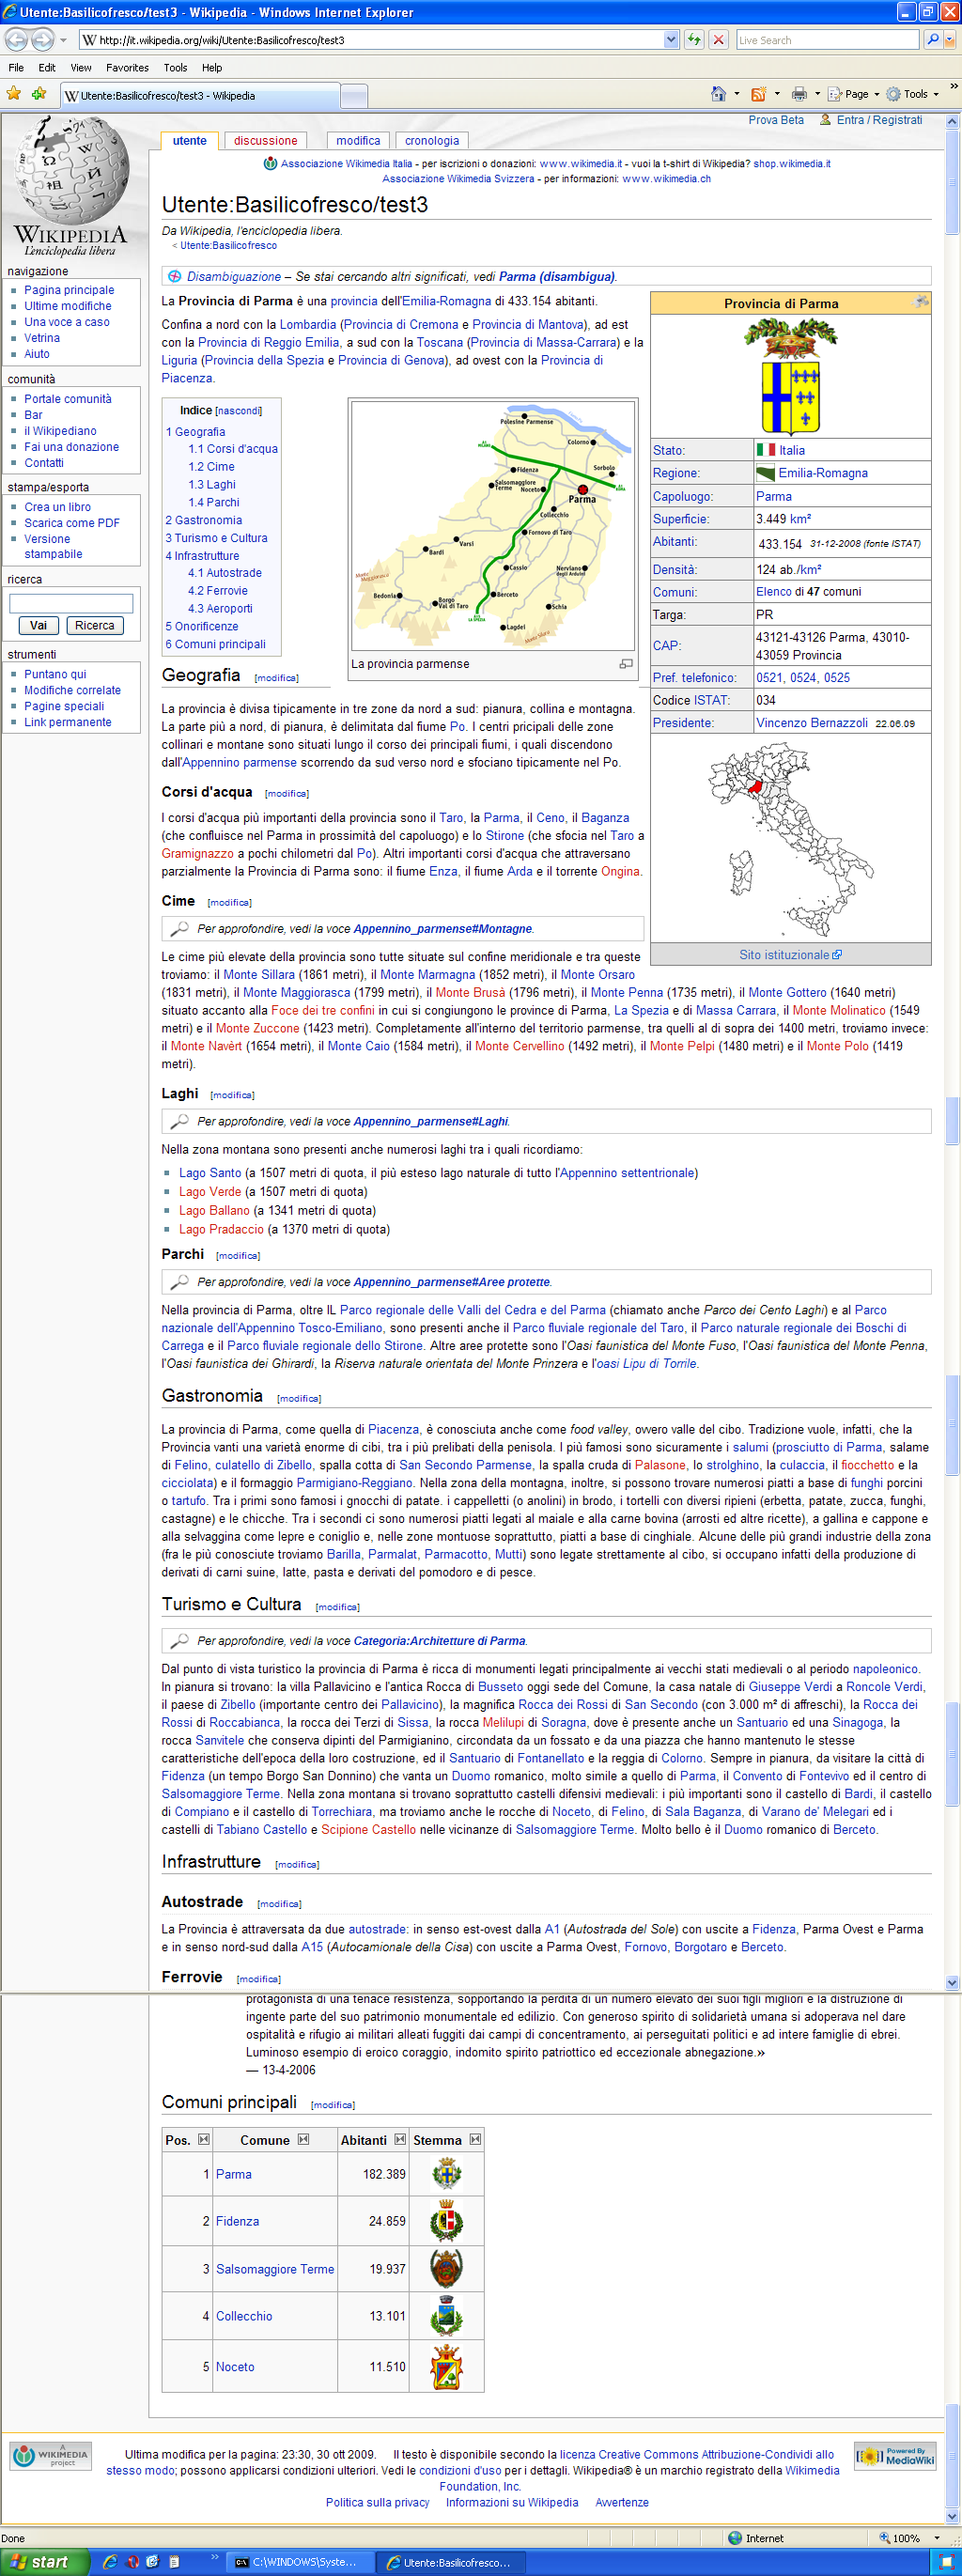Viewport: 962px width, 2576px height.
Task: Click the Ricerca search button
Action: tap(94, 625)
